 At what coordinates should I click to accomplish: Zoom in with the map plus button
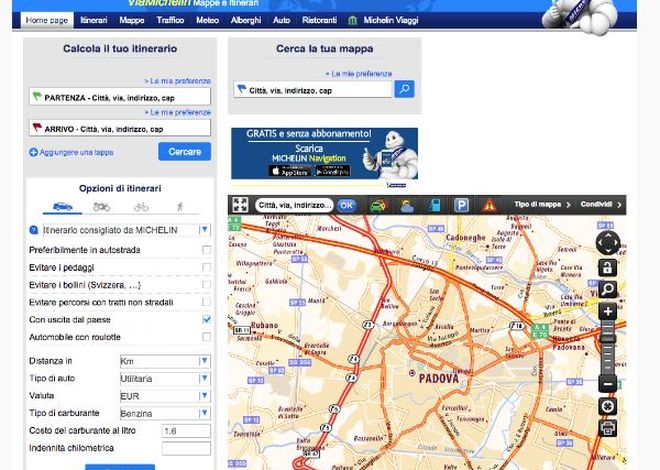pyautogui.click(x=607, y=312)
